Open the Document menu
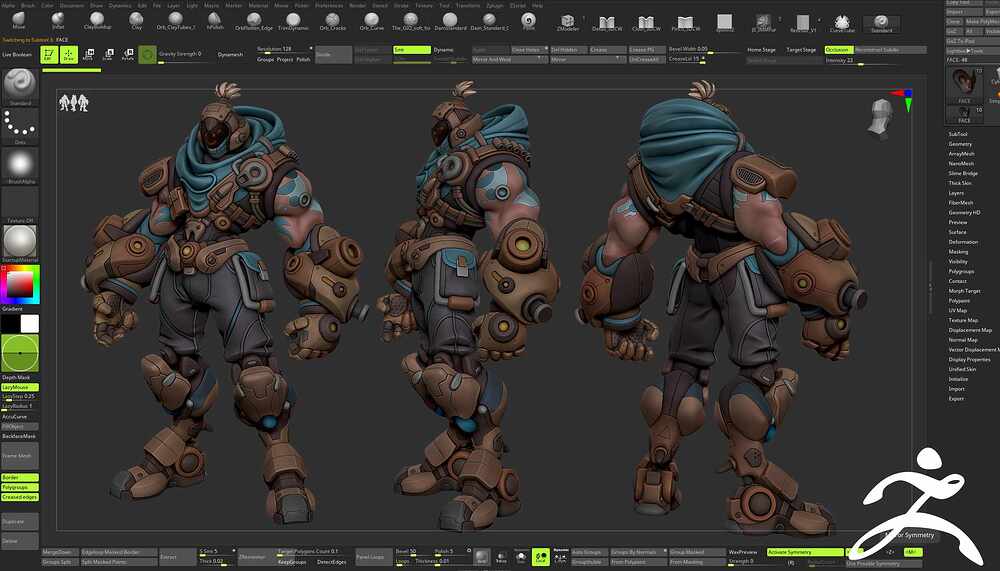Screen dimensions: 1000x571 (71, 5)
